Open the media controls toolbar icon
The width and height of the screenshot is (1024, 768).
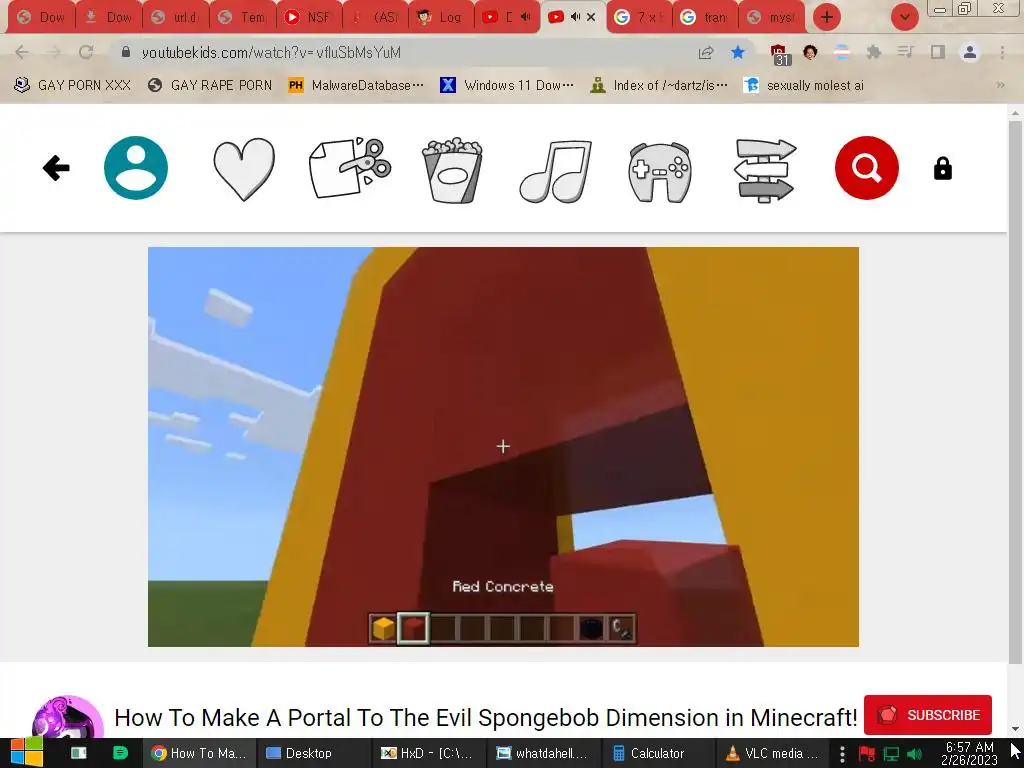(x=905, y=52)
